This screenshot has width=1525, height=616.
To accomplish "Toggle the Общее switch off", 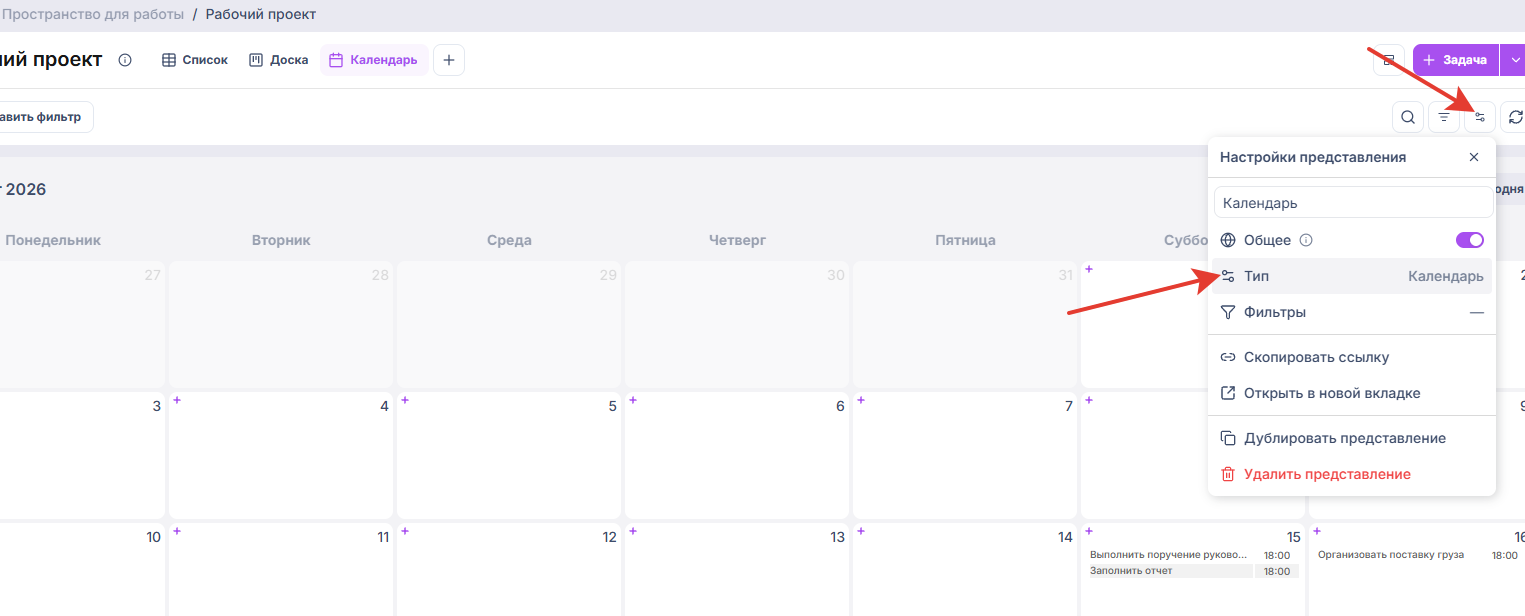I will pyautogui.click(x=1470, y=240).
